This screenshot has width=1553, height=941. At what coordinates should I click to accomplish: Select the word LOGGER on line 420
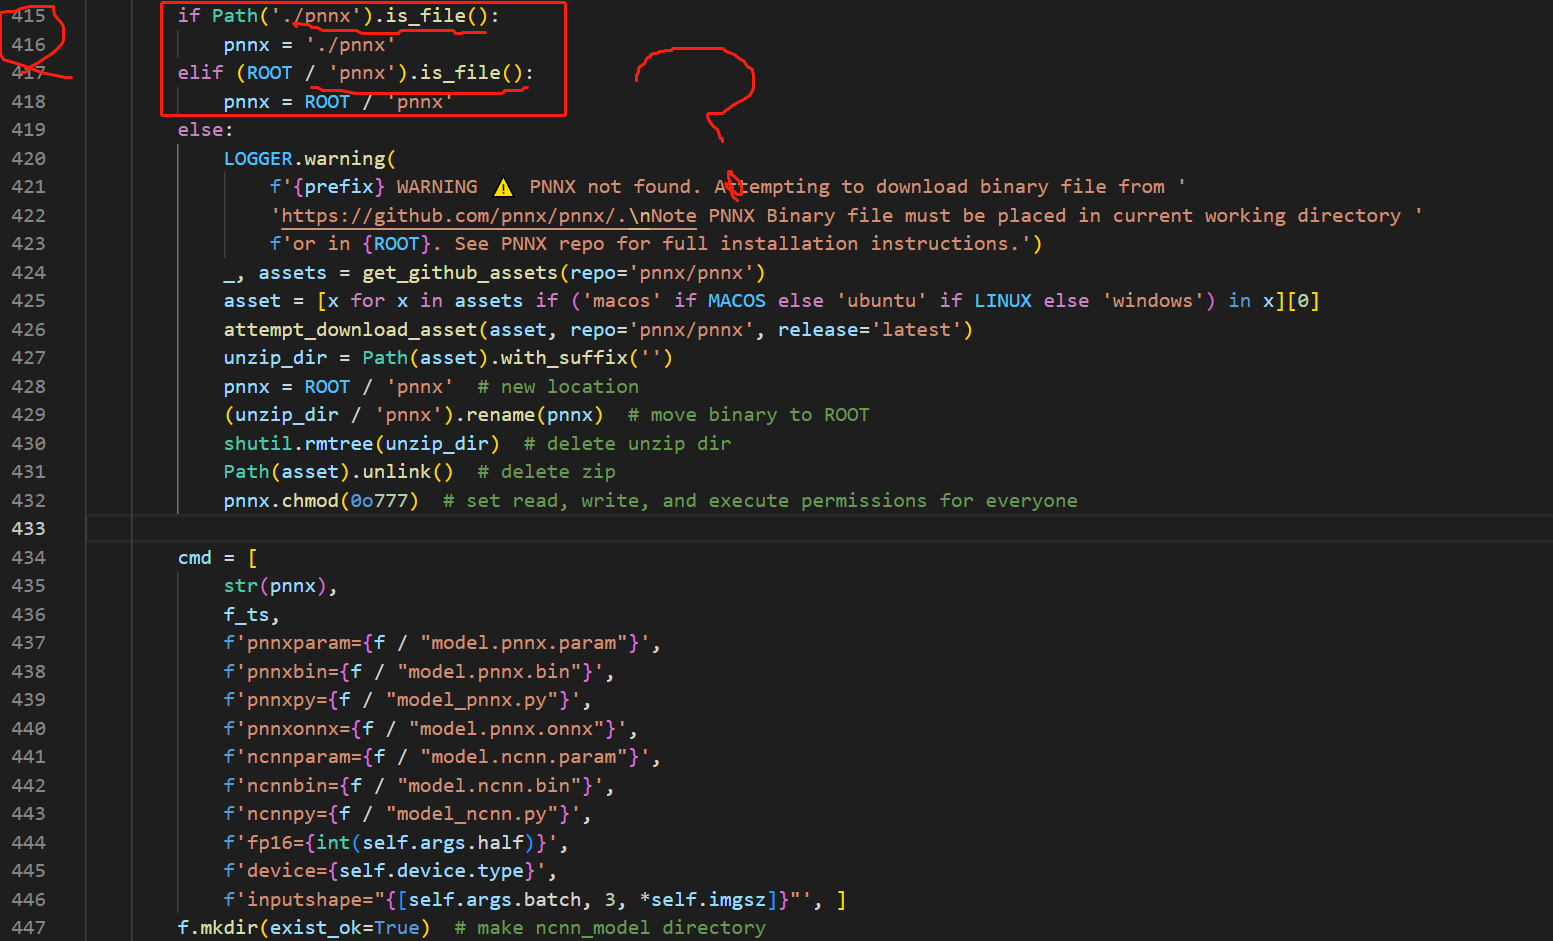pyautogui.click(x=258, y=158)
